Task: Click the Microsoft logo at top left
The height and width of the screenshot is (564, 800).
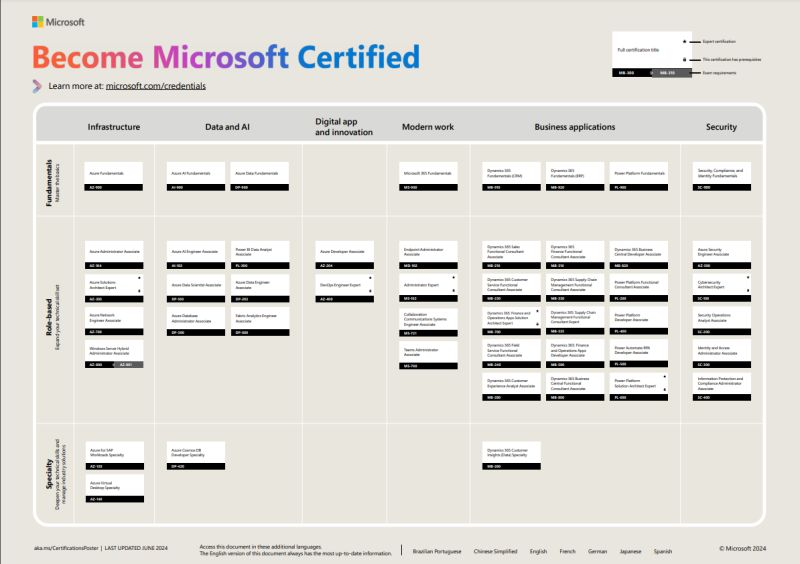Action: pyautogui.click(x=58, y=22)
